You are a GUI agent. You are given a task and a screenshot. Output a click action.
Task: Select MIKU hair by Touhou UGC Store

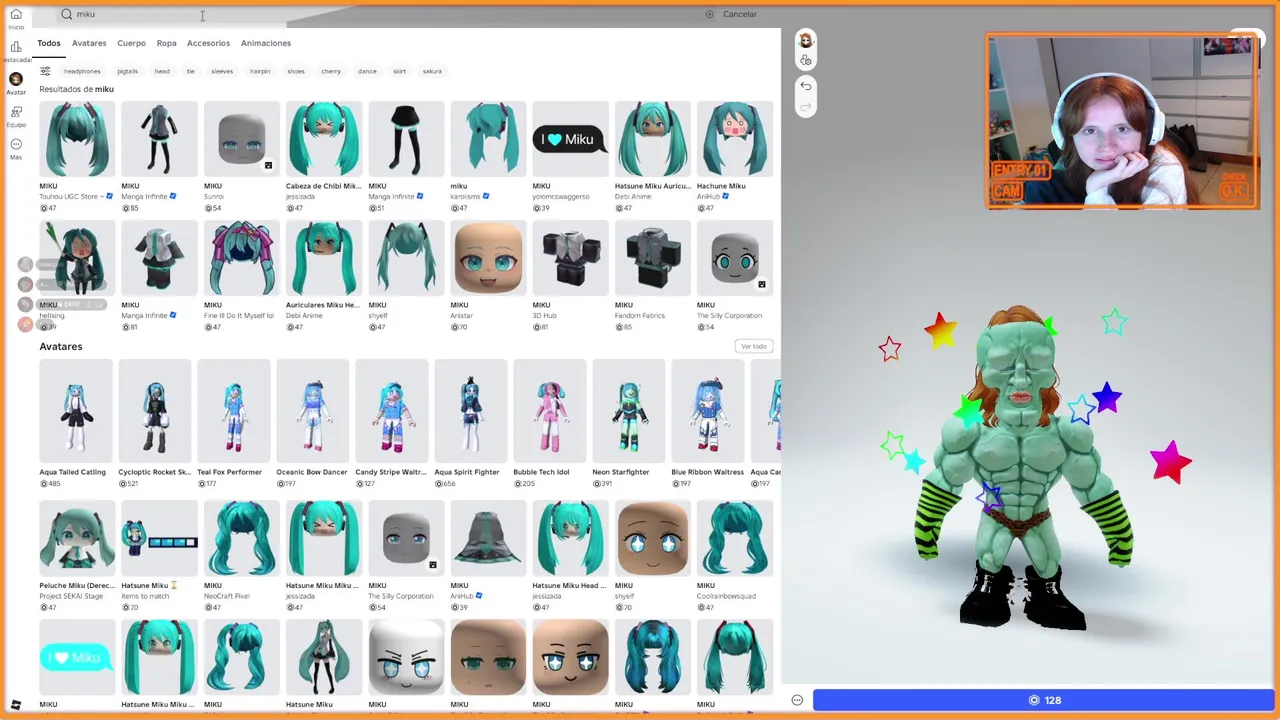(77, 139)
